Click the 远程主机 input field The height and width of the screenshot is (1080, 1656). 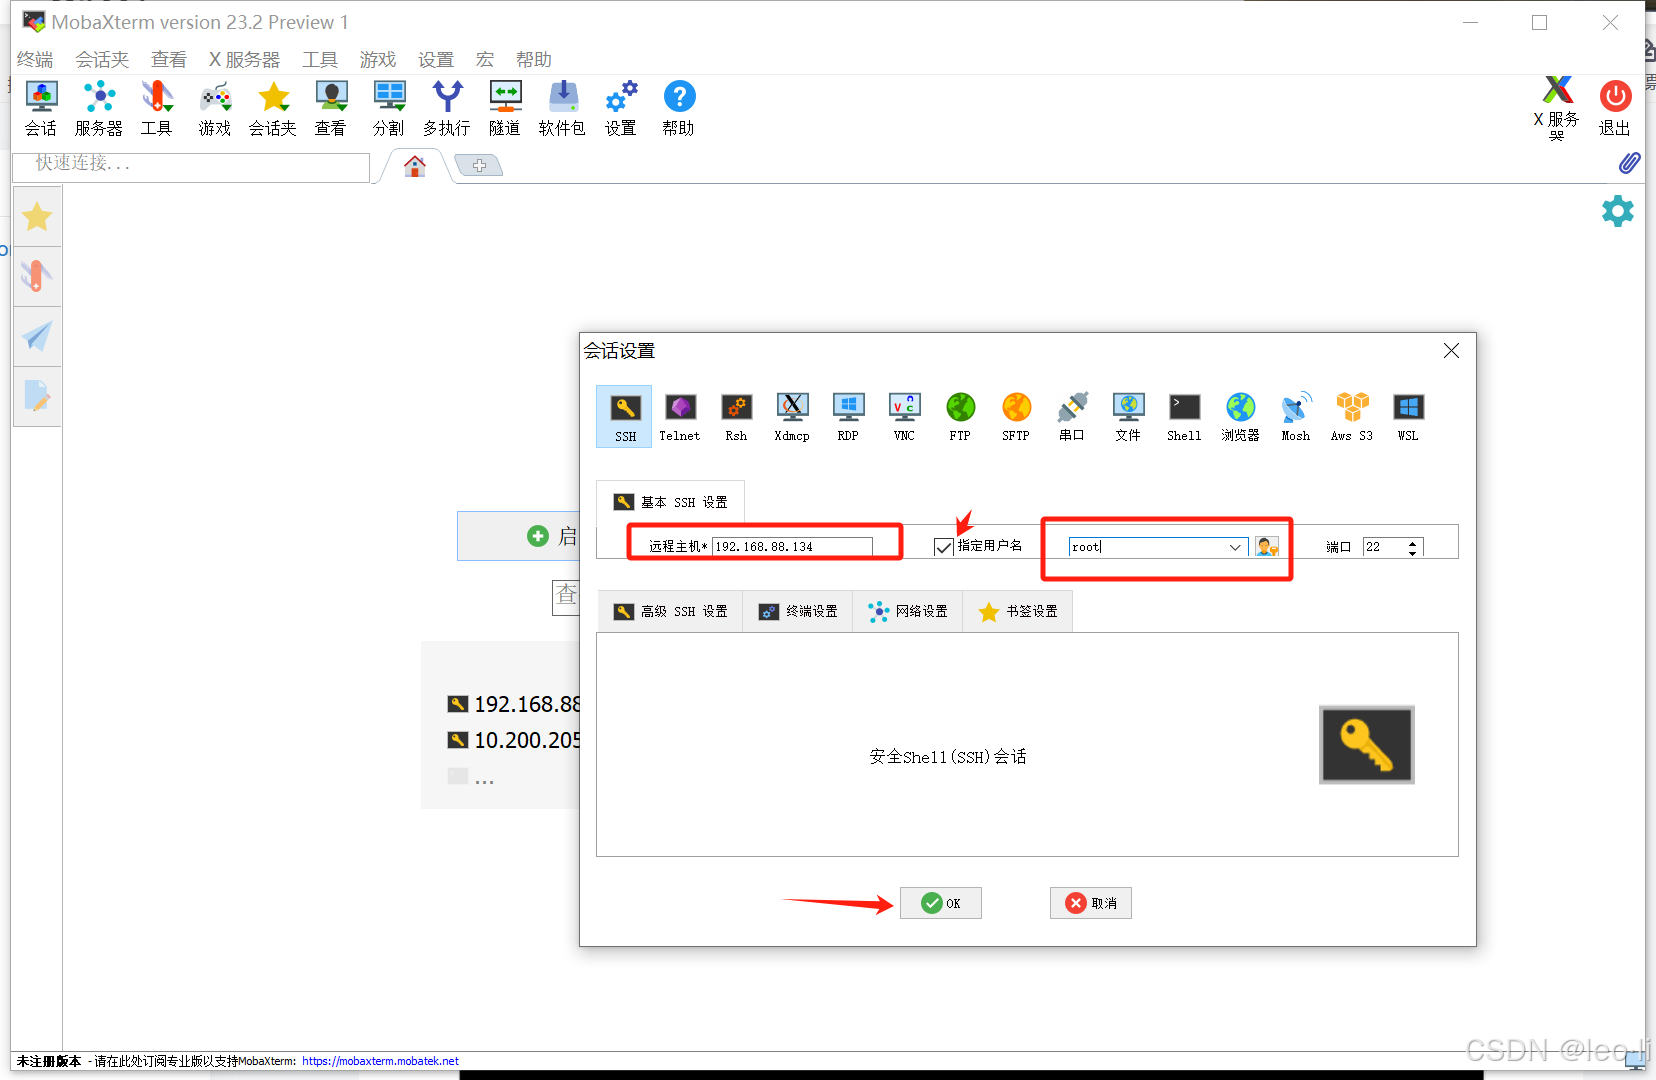(x=792, y=547)
